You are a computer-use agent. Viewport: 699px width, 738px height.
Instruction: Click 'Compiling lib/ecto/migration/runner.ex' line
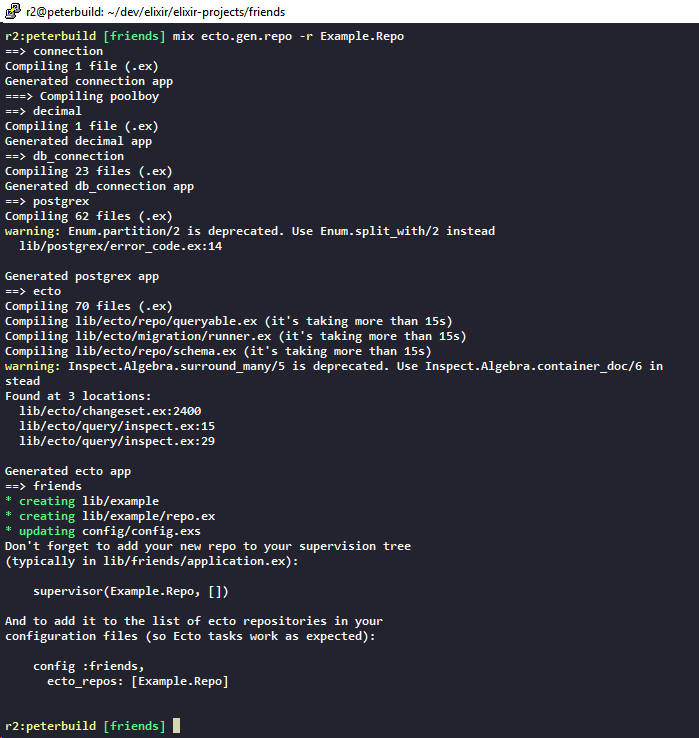point(236,336)
